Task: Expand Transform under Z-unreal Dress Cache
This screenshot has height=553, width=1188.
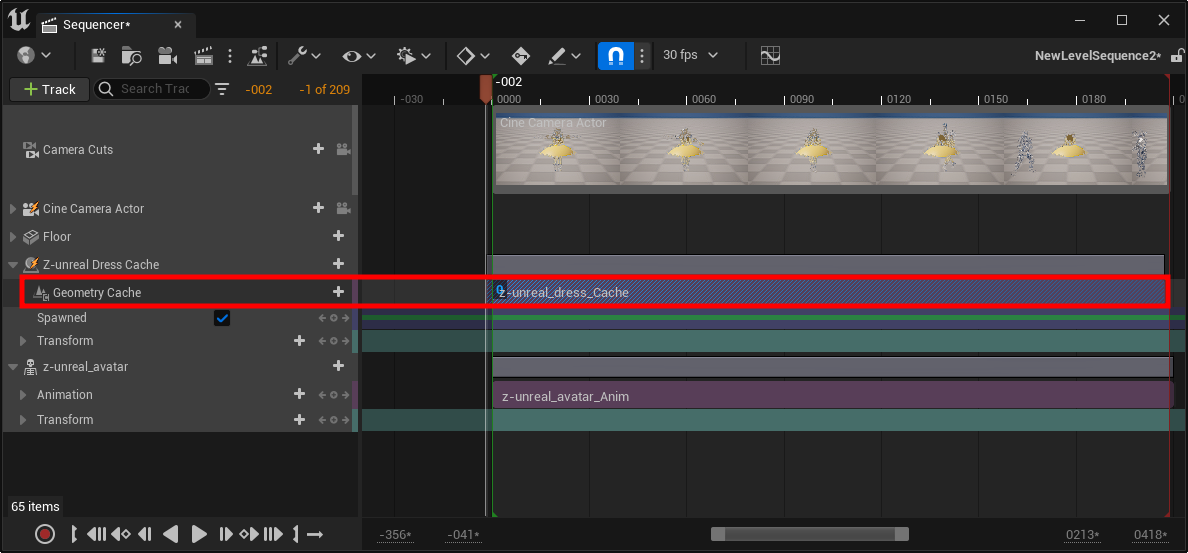Action: pyautogui.click(x=23, y=341)
